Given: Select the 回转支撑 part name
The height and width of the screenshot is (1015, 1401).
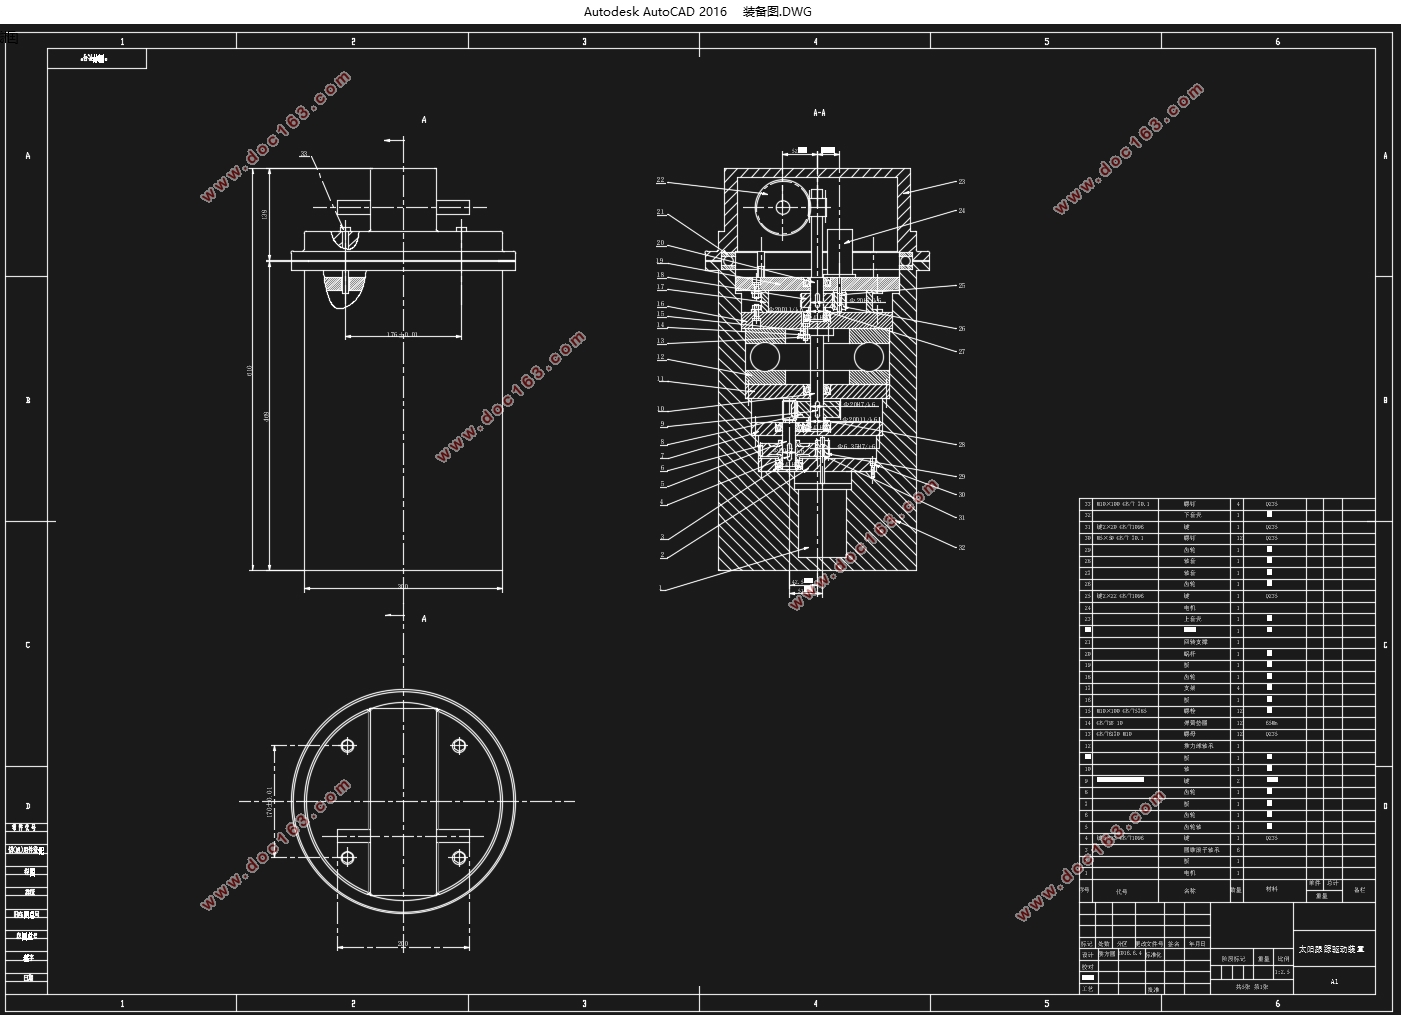Looking at the screenshot, I should pyautogui.click(x=1196, y=642).
